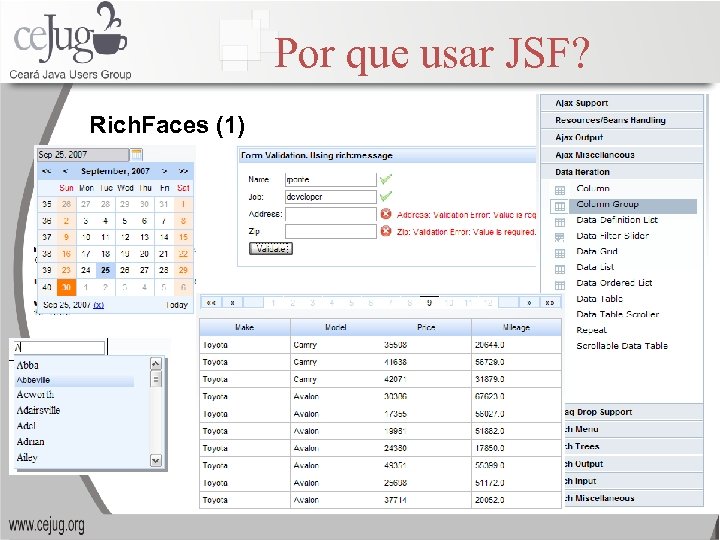
Task: Click the suggestion list scrollbar thumb
Action: pos(156,379)
